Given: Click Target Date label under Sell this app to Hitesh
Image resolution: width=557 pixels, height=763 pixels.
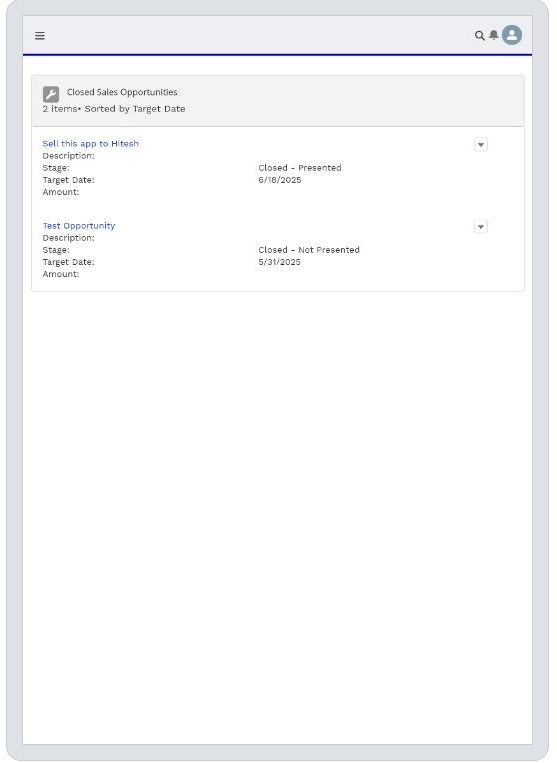Looking at the screenshot, I should pos(69,180).
